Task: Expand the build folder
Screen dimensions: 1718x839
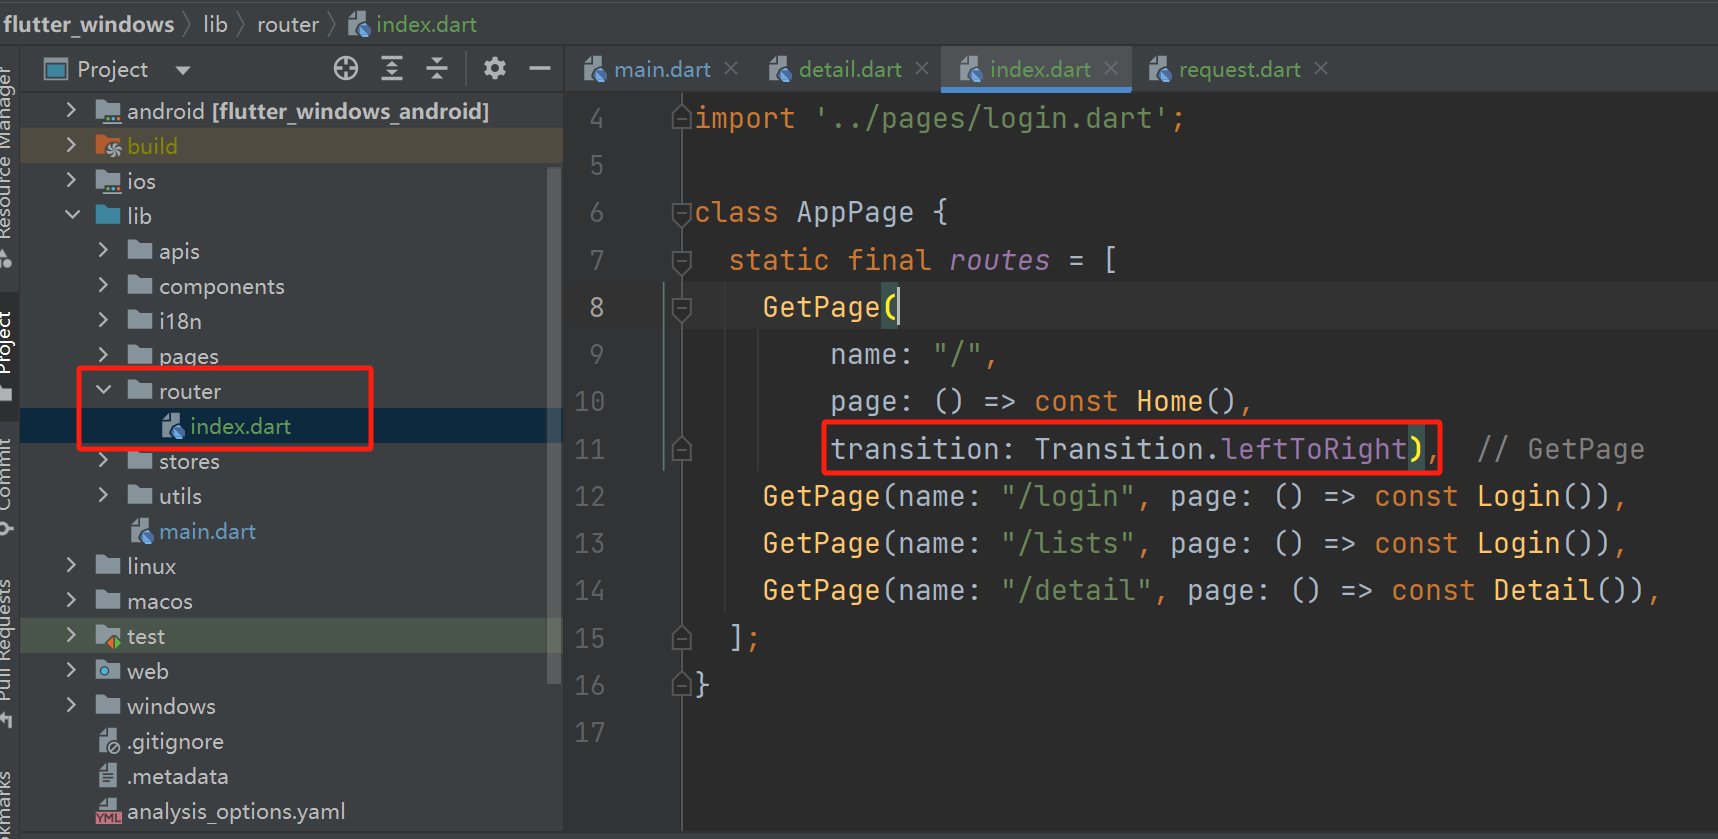Action: point(71,145)
